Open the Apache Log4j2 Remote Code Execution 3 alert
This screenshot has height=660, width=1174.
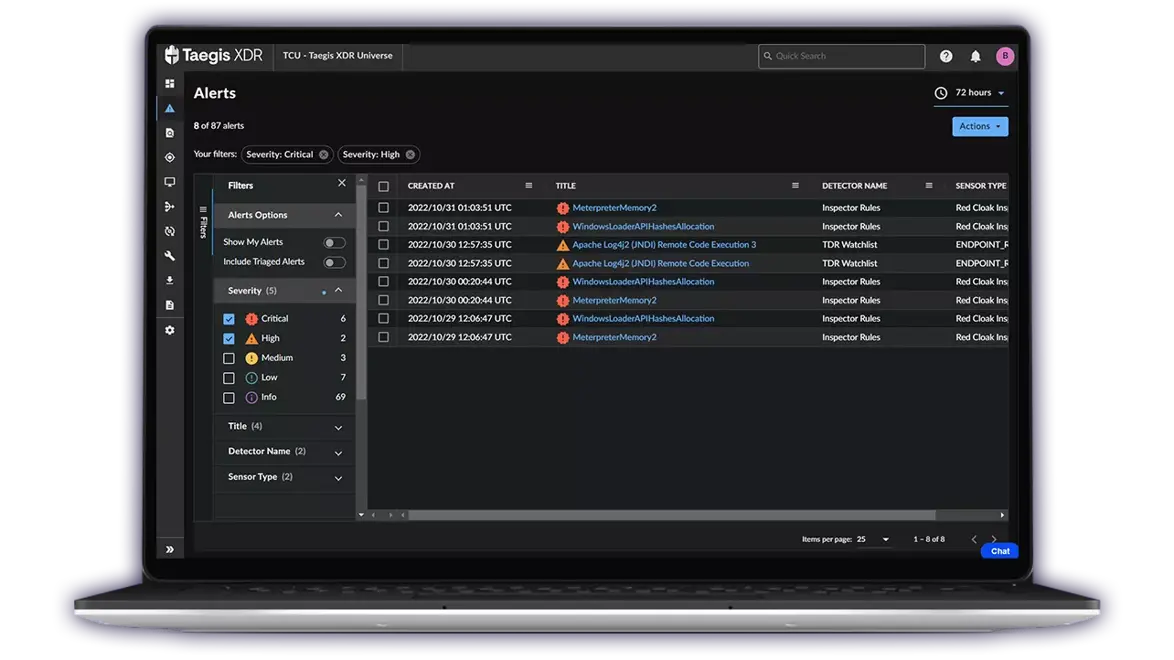coord(664,245)
